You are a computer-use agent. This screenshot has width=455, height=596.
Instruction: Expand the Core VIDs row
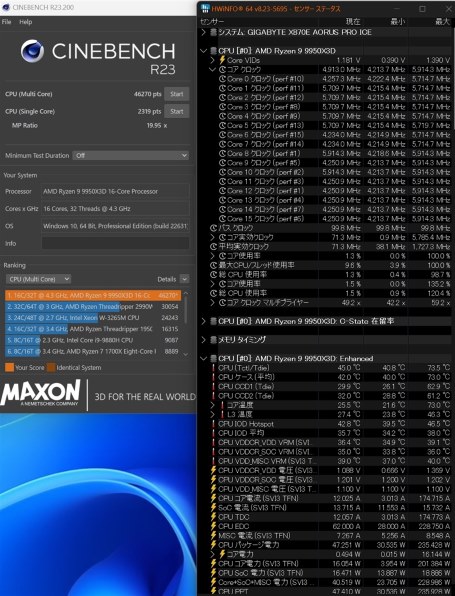pyautogui.click(x=212, y=60)
